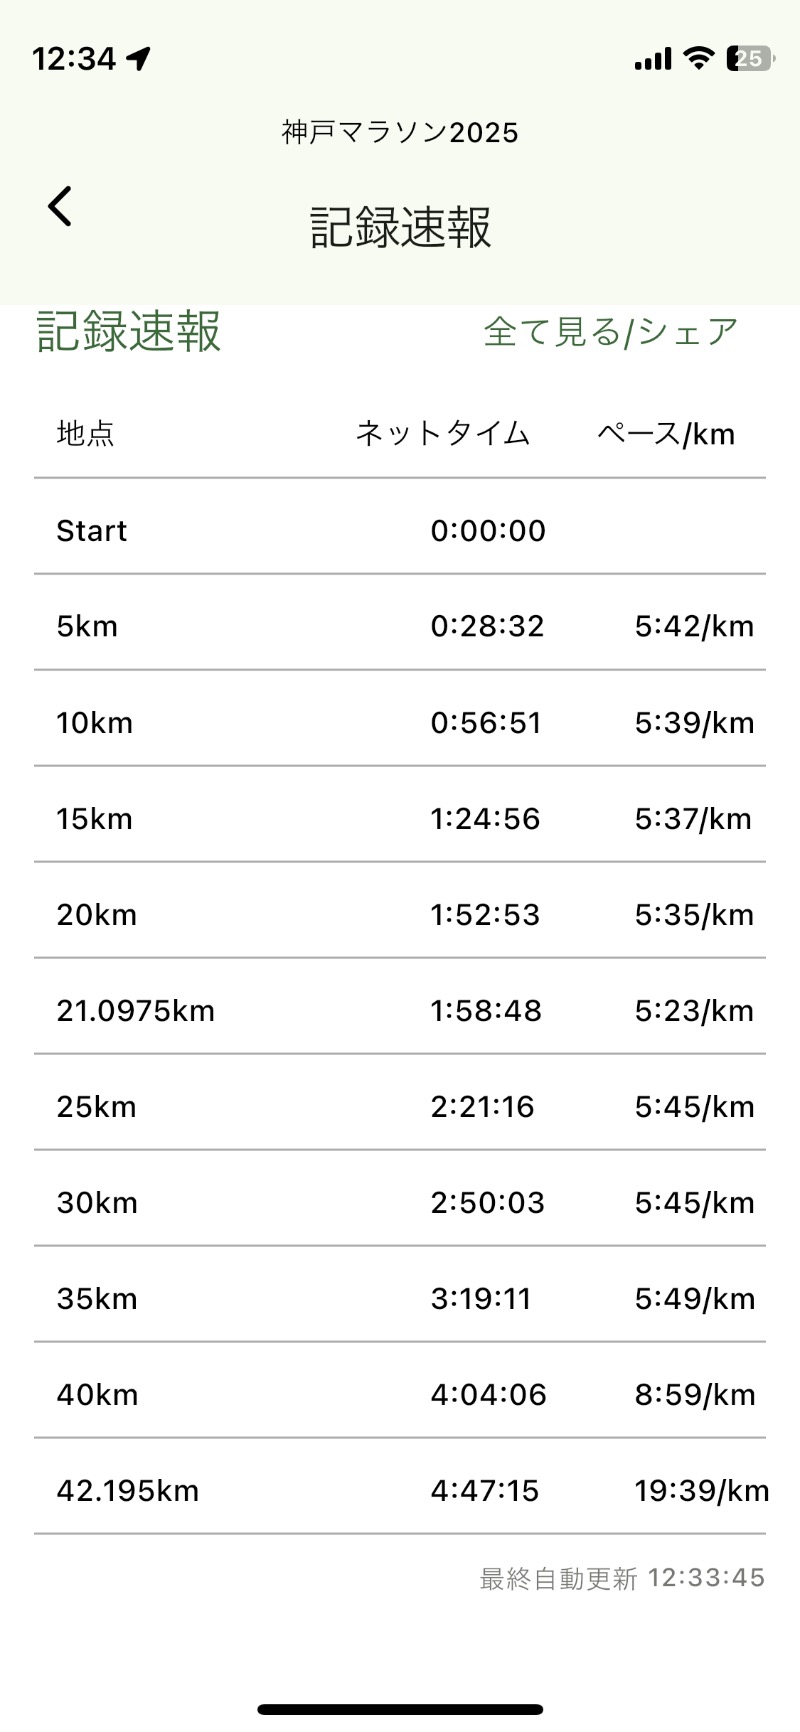Tap the 地点 column header
Screen dimensions: 800x1732
86,434
